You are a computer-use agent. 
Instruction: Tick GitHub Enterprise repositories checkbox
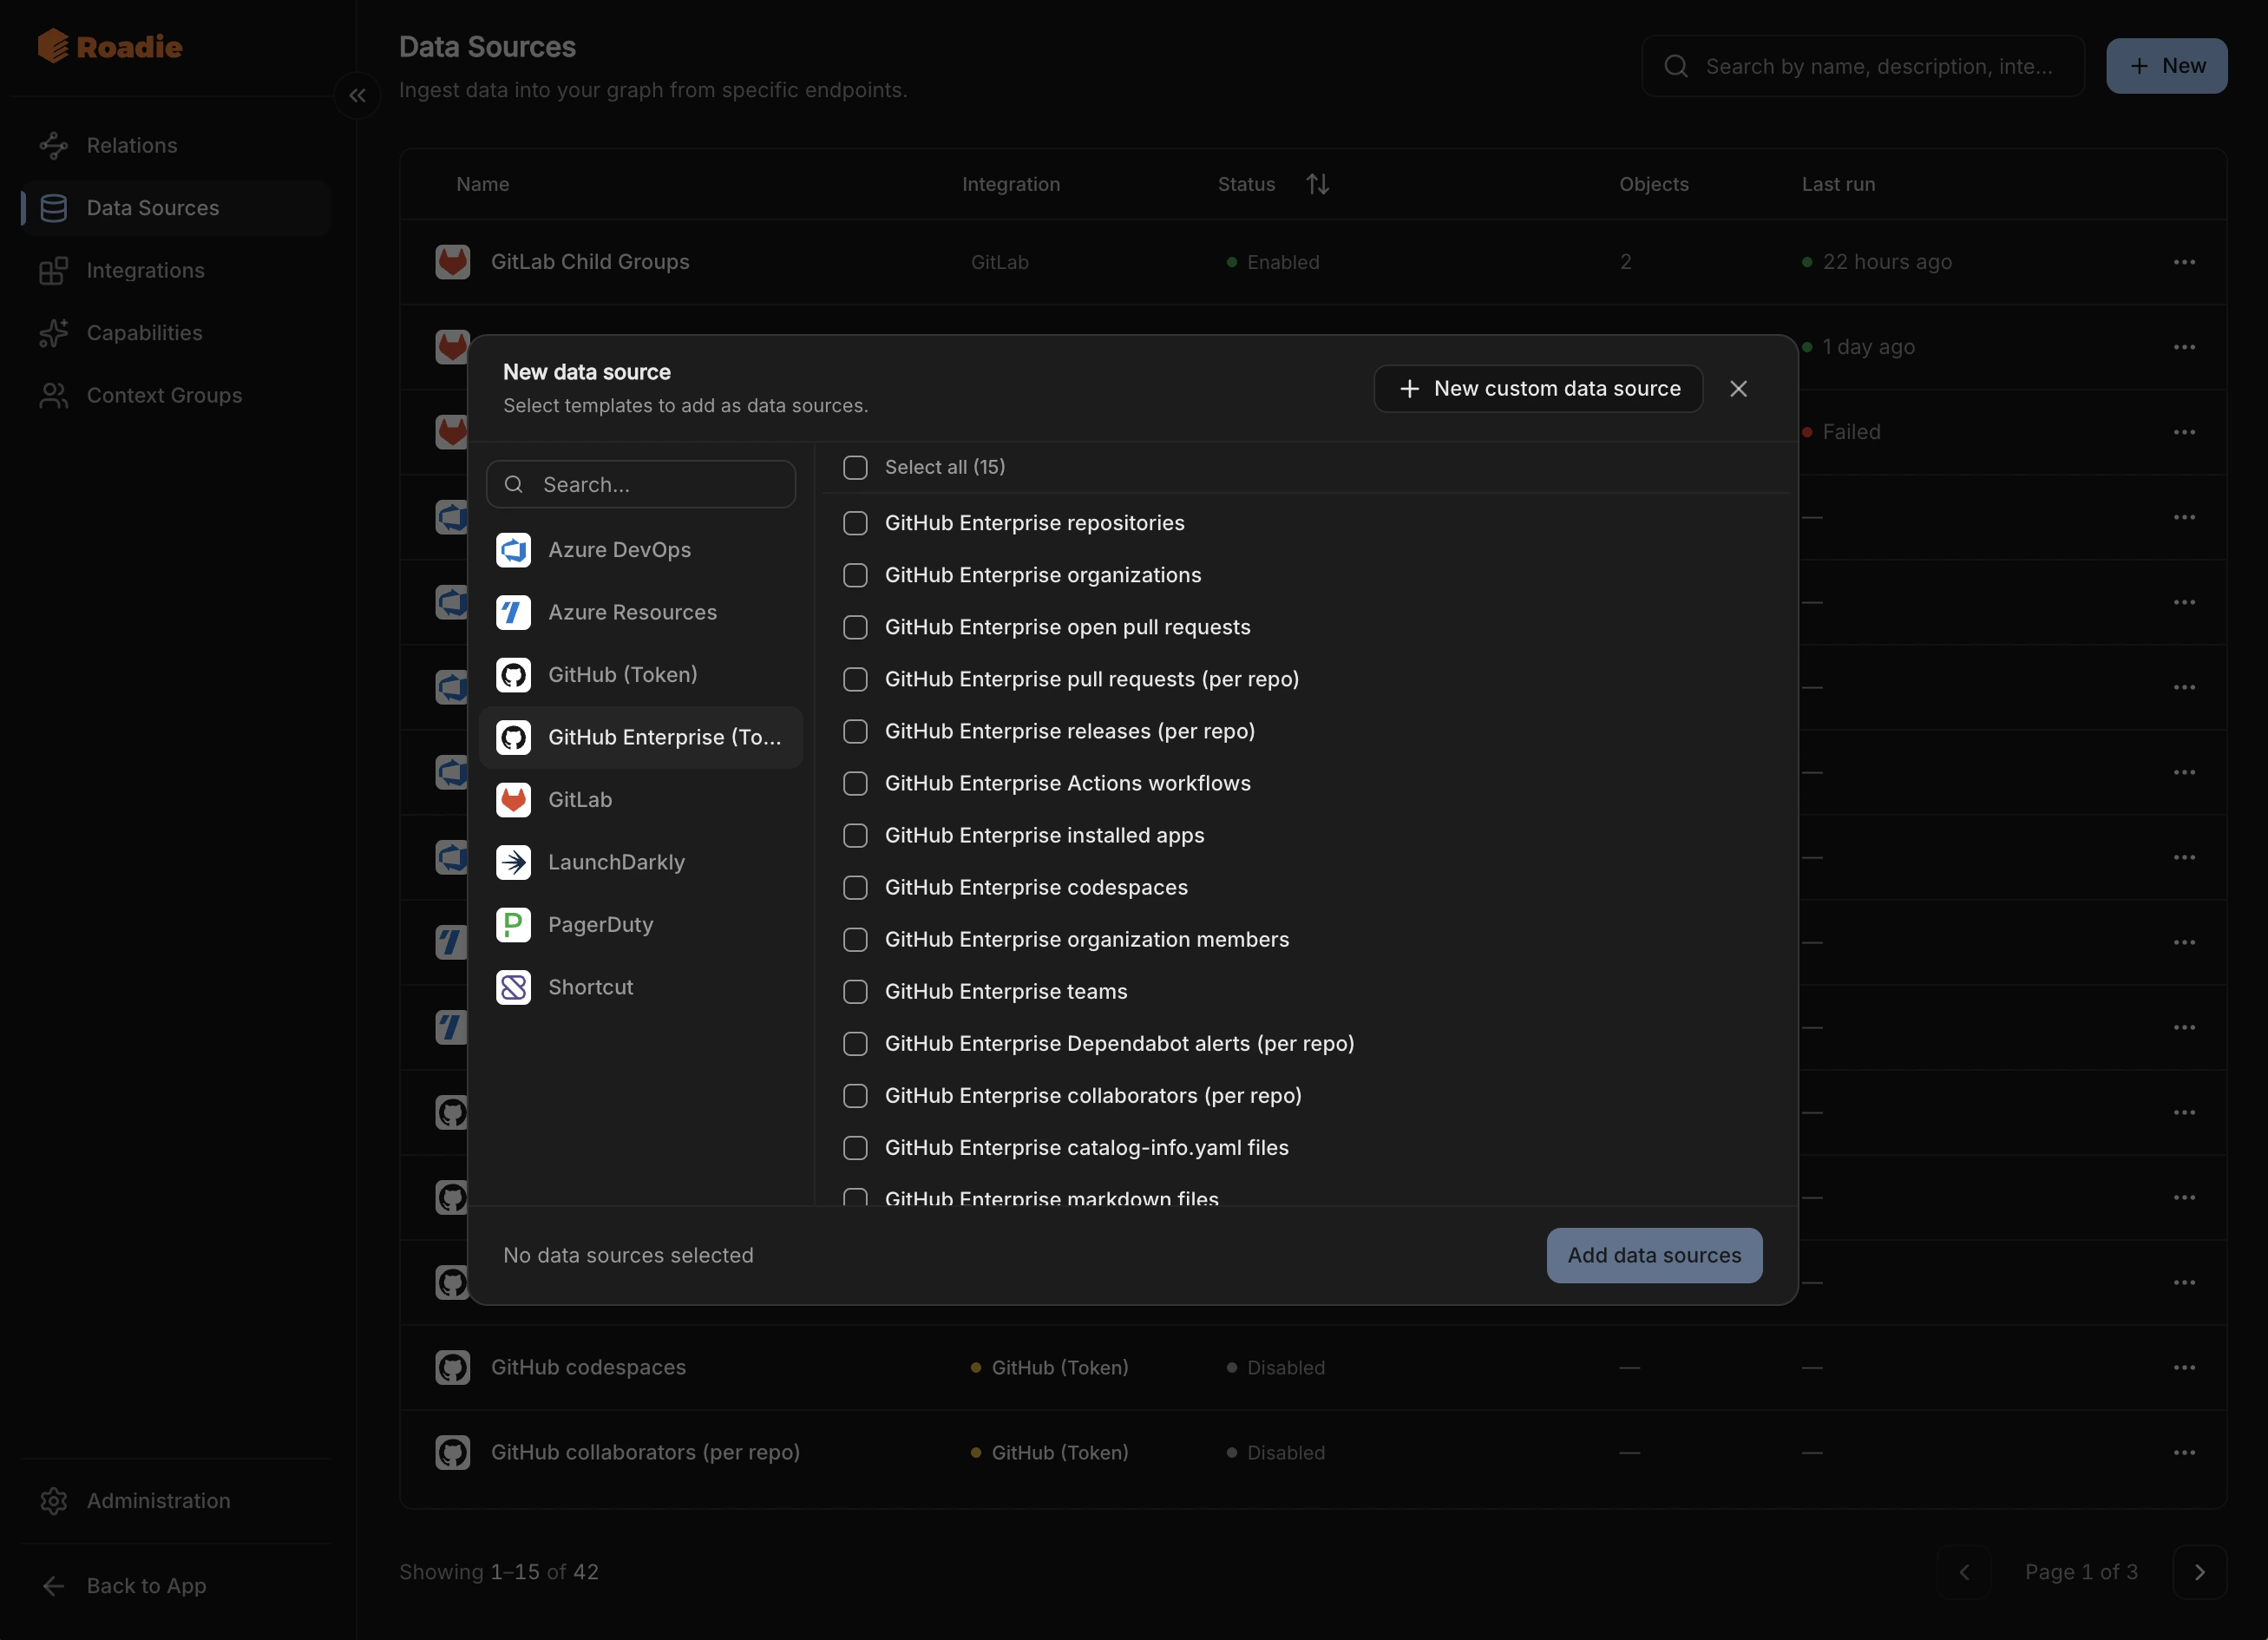855,523
